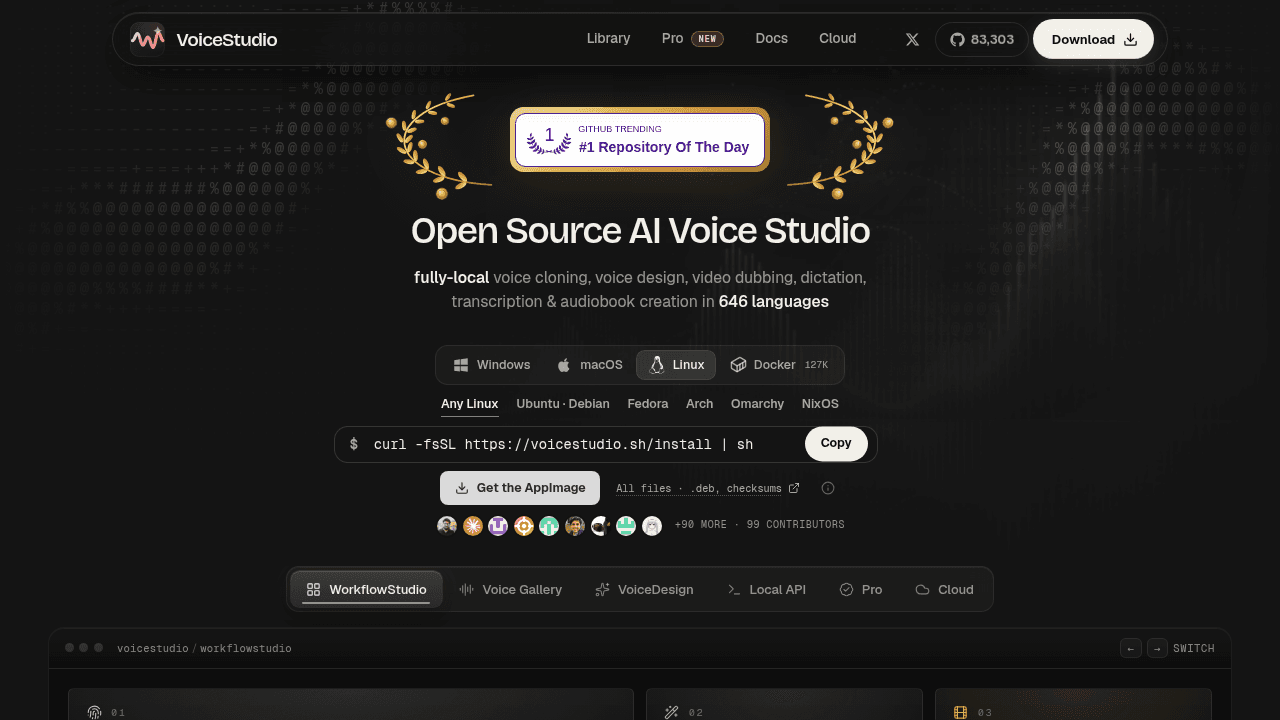Select the Windows platform tab
This screenshot has height=720, width=1280.
point(492,365)
